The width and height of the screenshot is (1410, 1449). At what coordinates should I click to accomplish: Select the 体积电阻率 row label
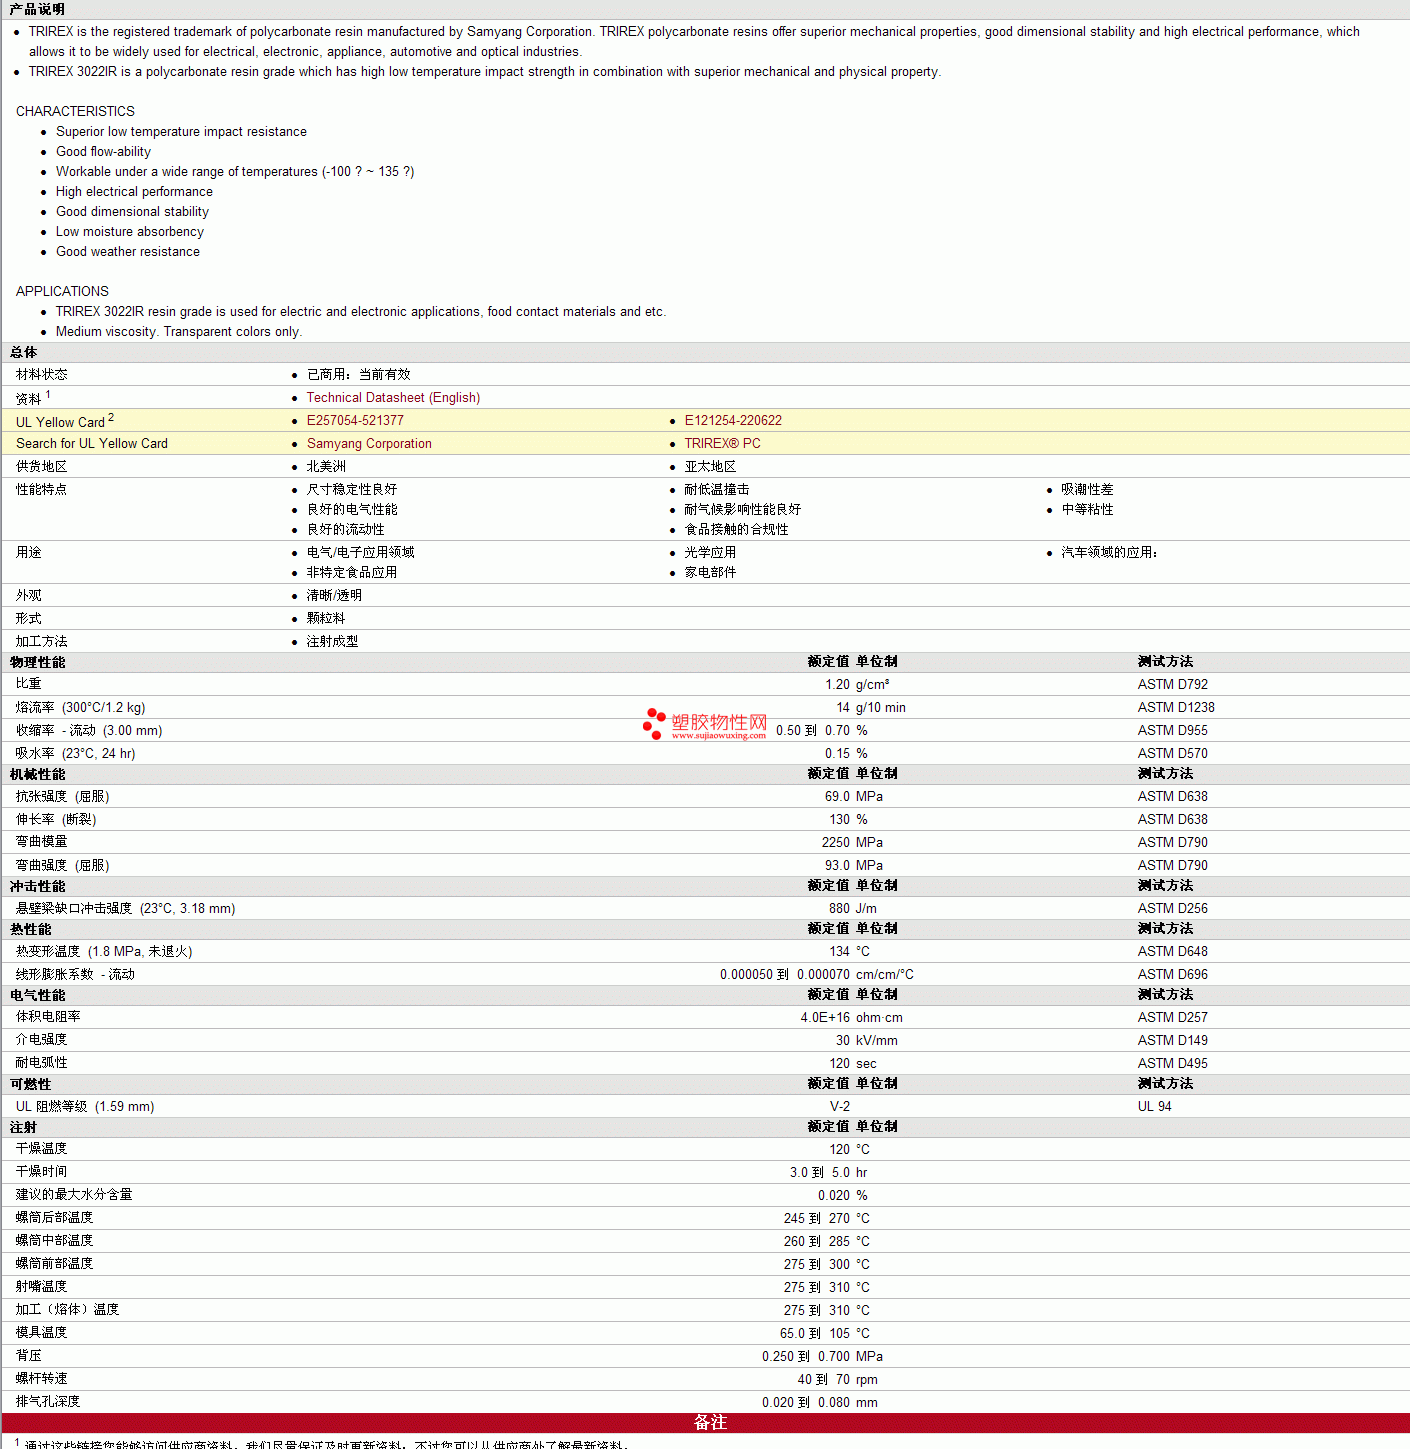tap(48, 1017)
